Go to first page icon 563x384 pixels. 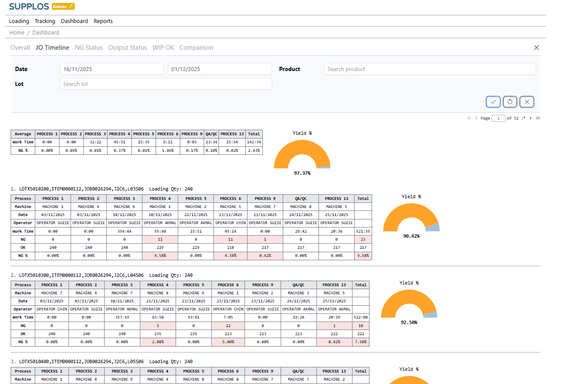[x=469, y=118]
